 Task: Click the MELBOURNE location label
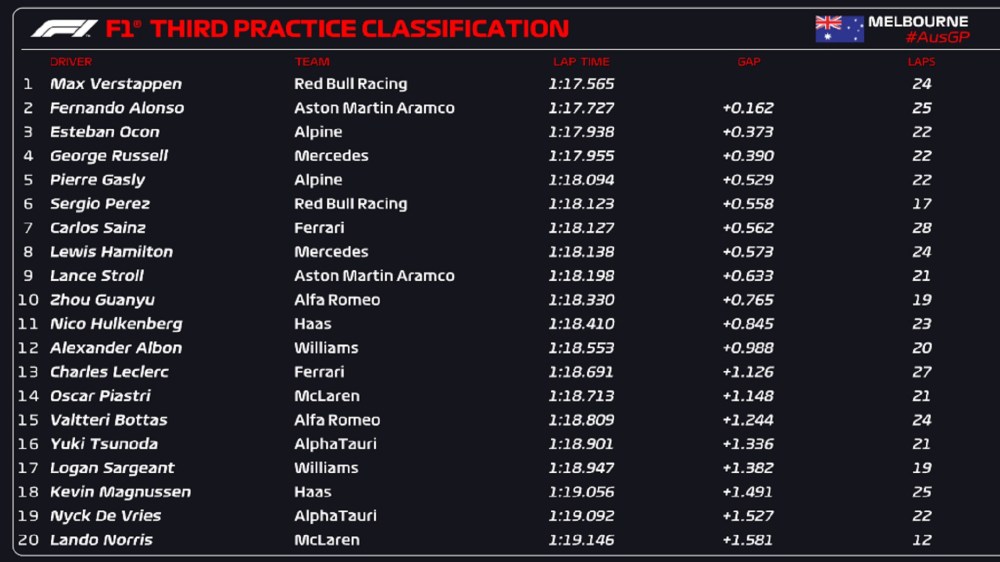pos(917,21)
